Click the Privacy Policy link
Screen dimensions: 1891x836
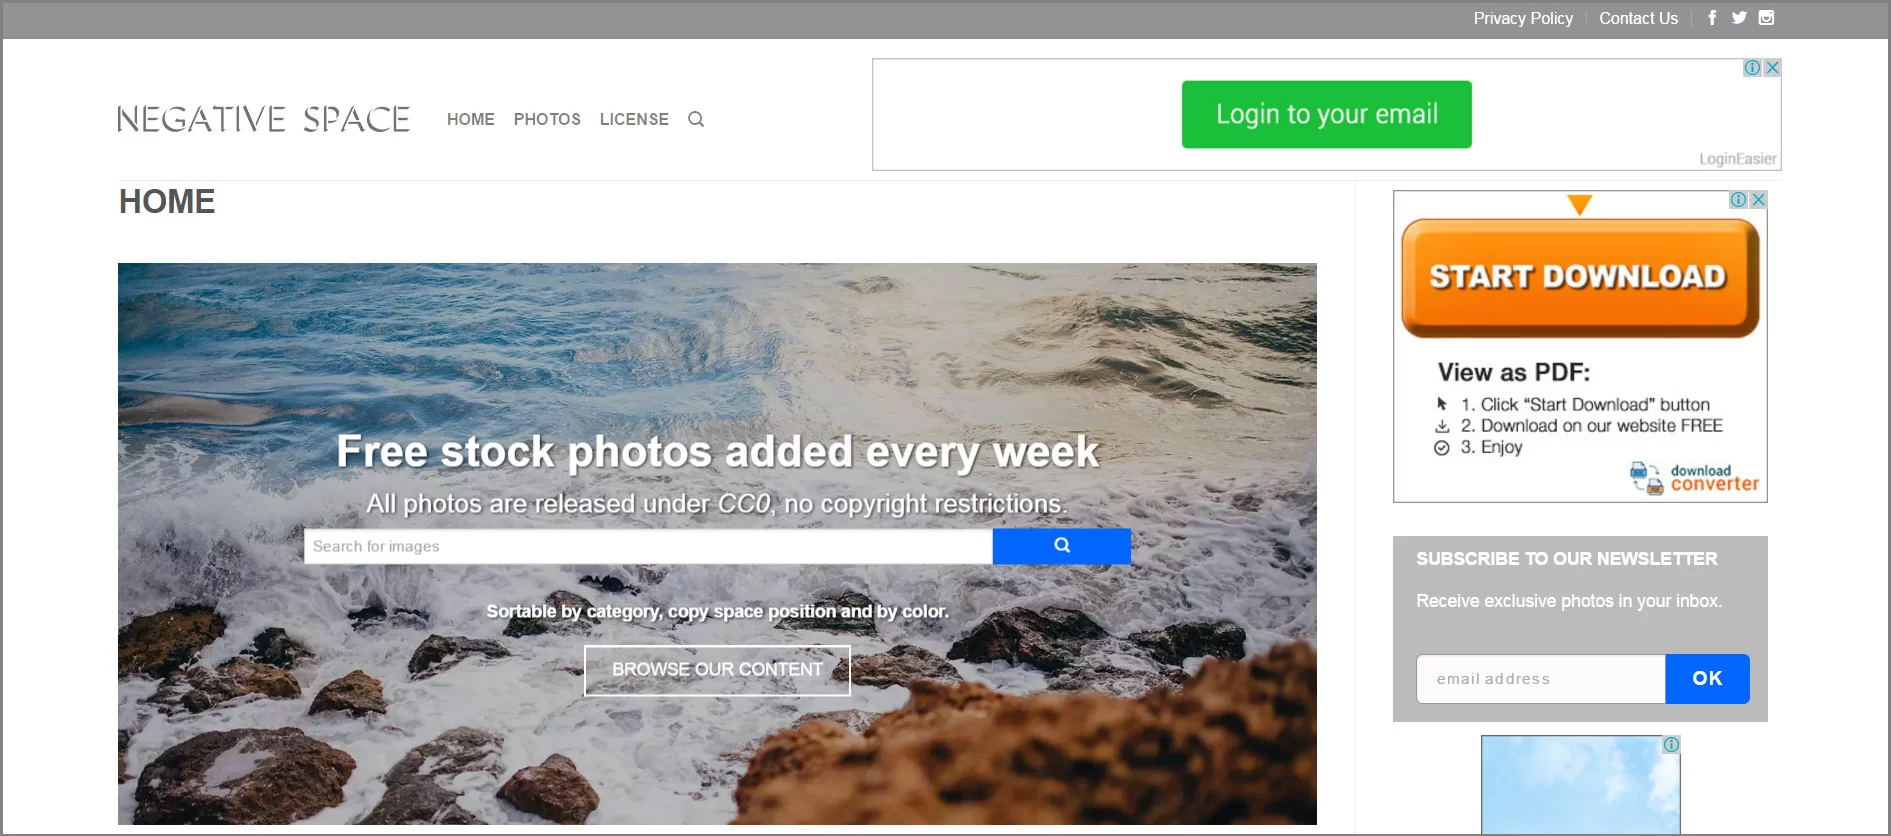[x=1523, y=18]
